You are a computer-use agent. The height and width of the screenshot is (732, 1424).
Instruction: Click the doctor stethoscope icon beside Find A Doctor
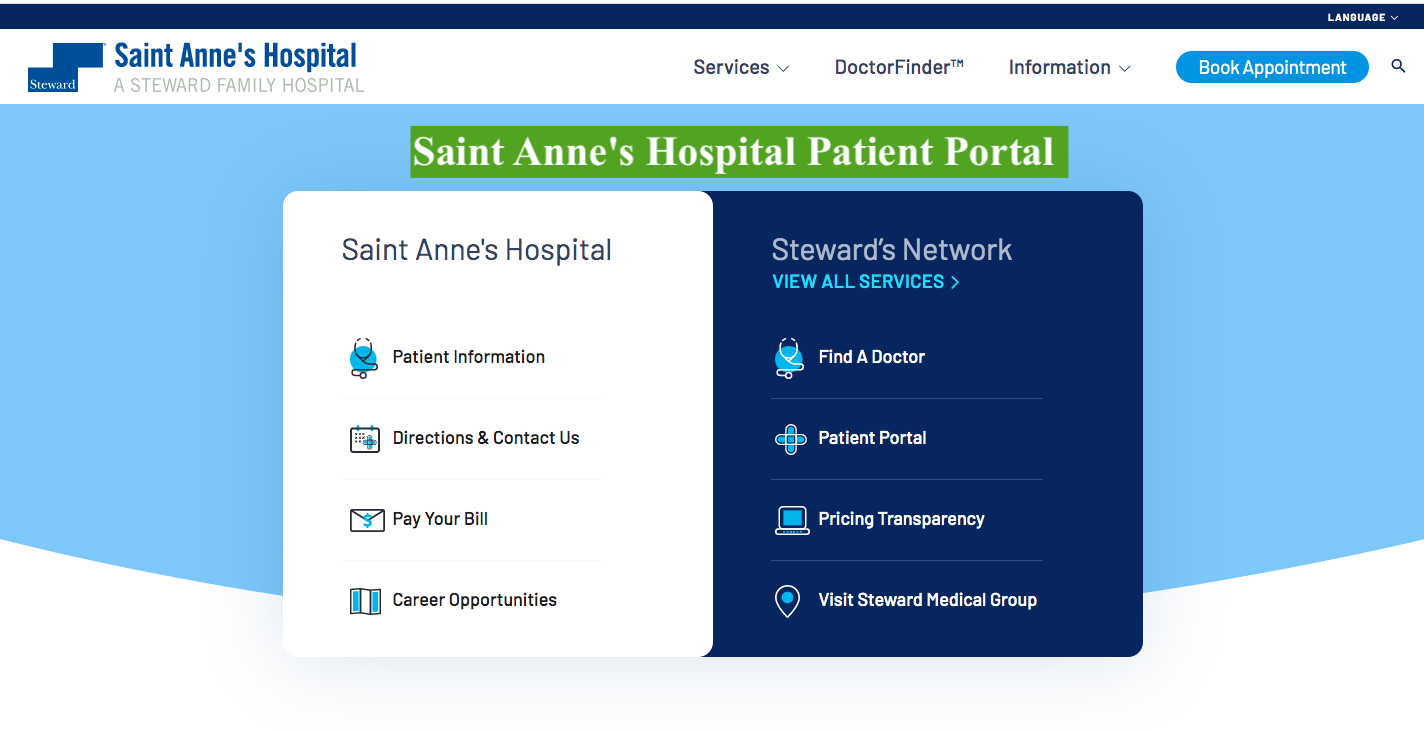(790, 358)
